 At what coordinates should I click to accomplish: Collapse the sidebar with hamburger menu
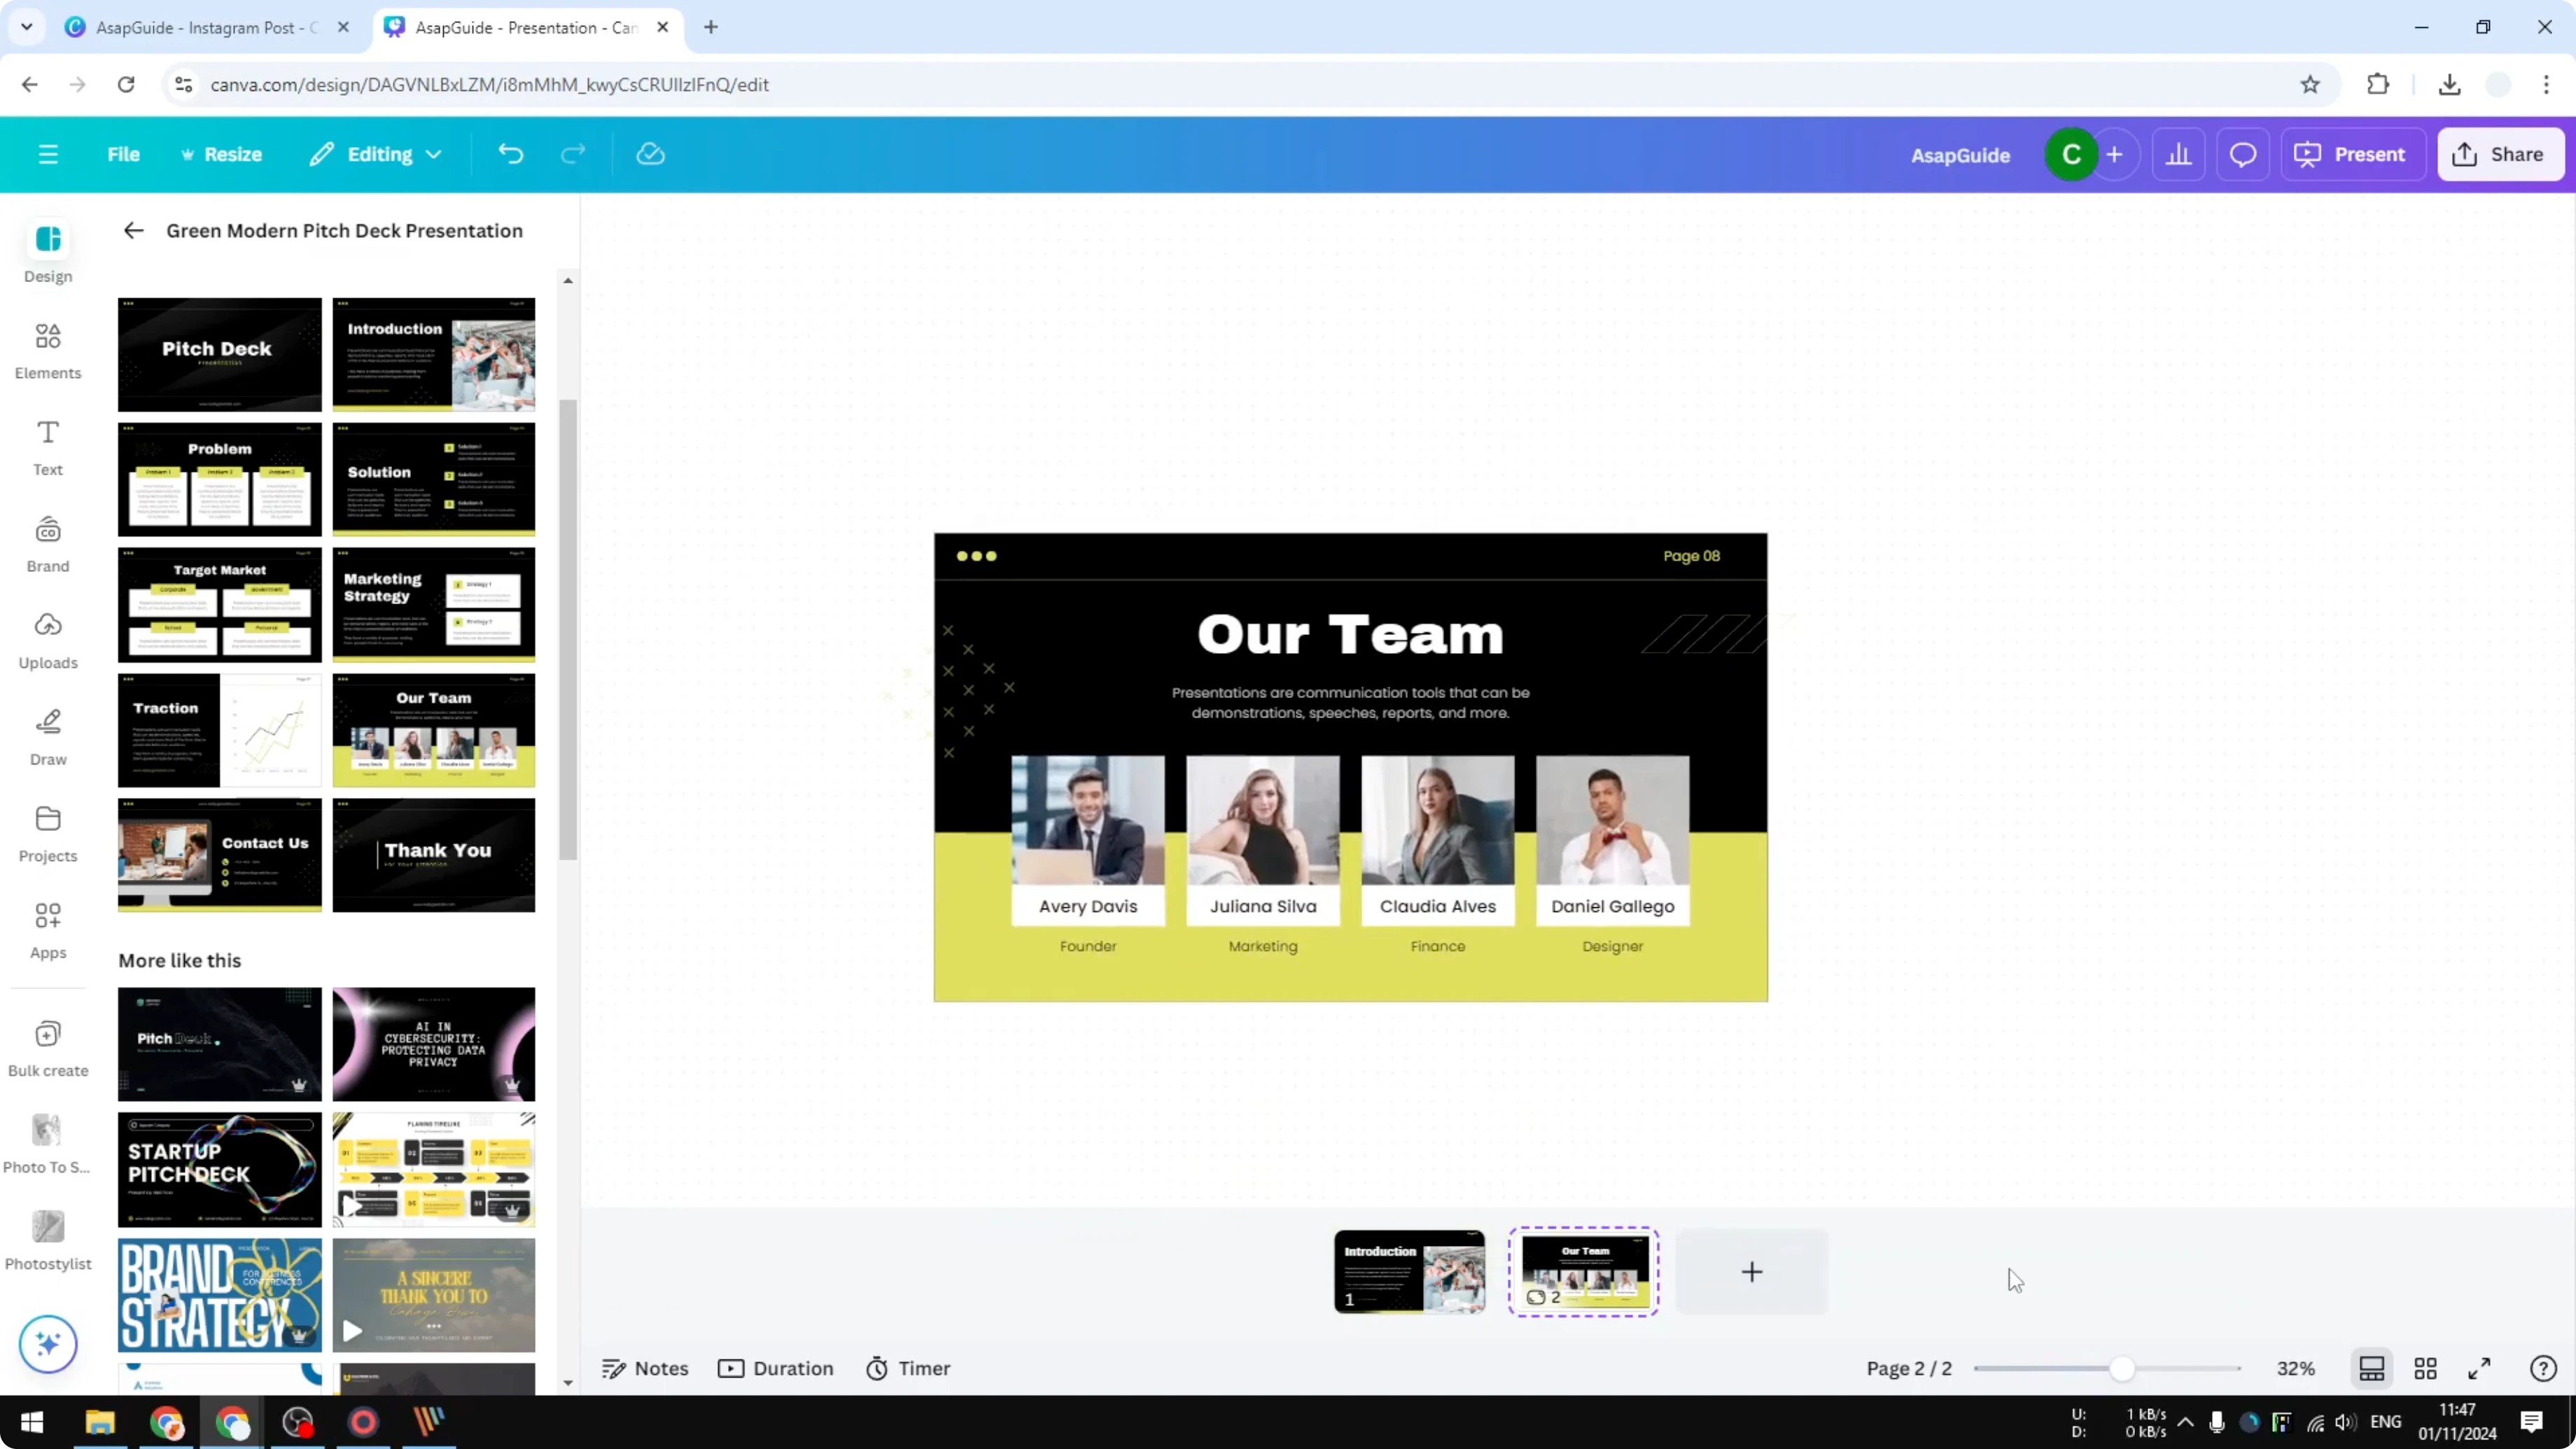click(47, 153)
